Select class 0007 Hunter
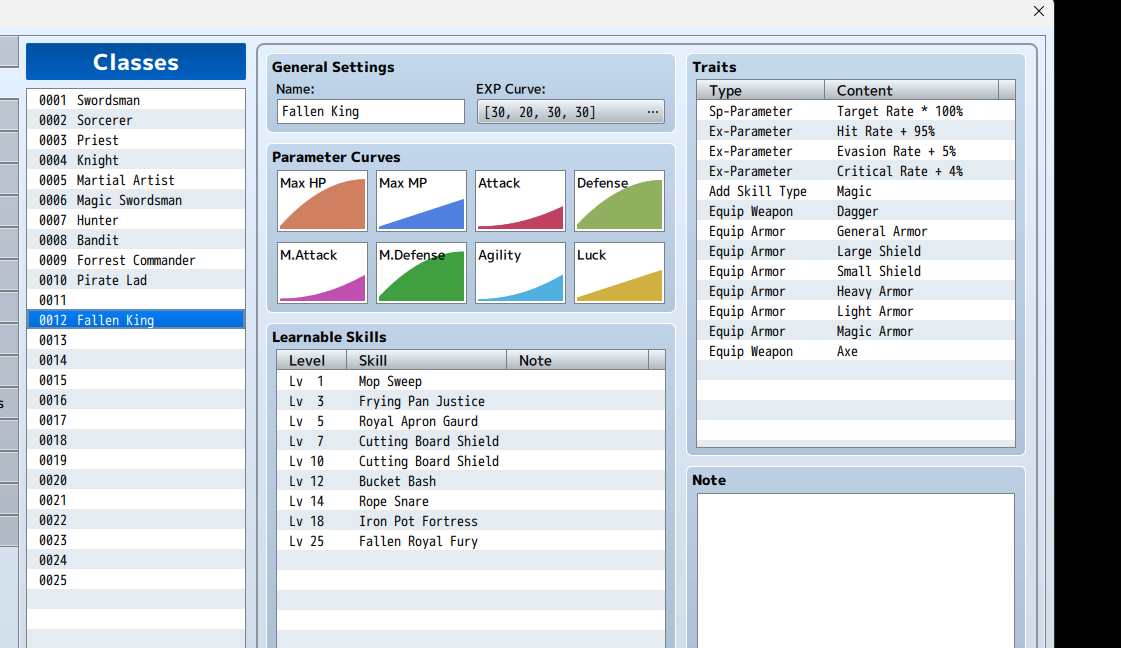The width and height of the screenshot is (1121, 648). click(136, 220)
